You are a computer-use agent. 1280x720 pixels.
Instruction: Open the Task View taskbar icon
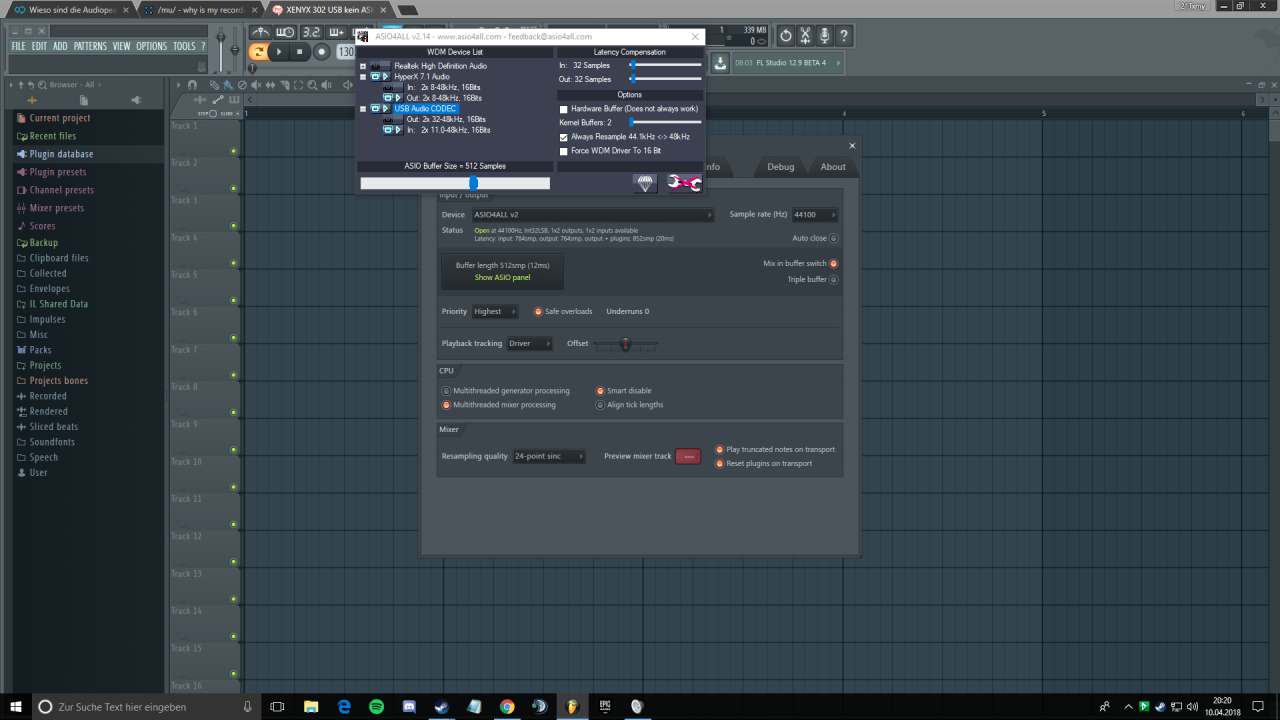pyautogui.click(x=278, y=706)
